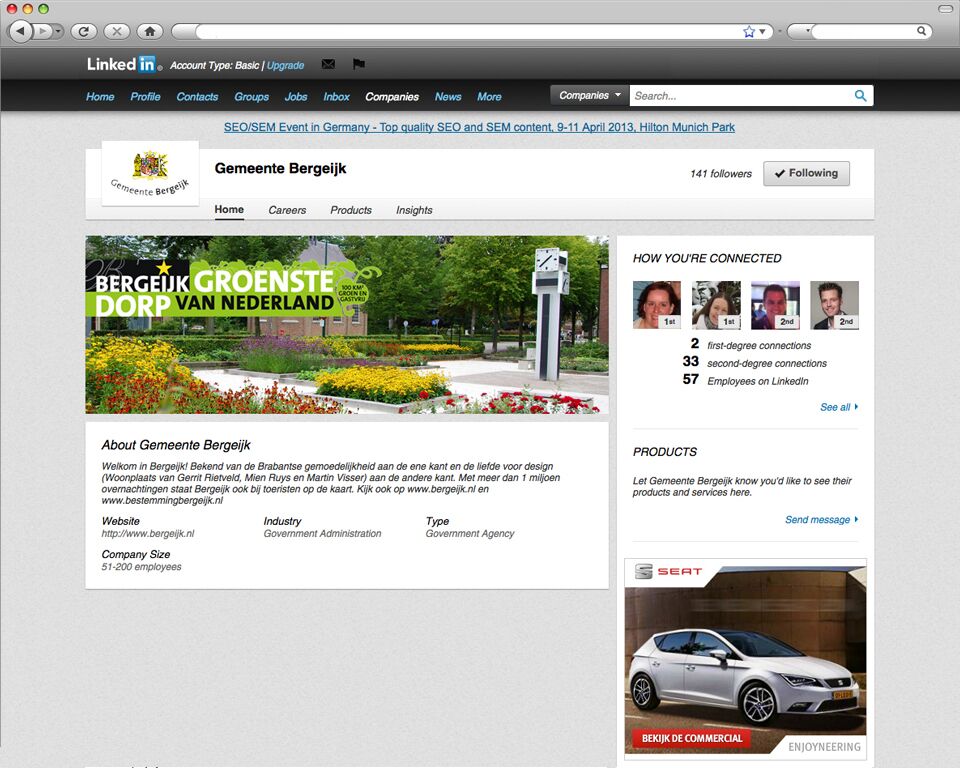Image resolution: width=960 pixels, height=768 pixels.
Task: Open the bookmark star dropdown arrow
Action: click(x=762, y=31)
